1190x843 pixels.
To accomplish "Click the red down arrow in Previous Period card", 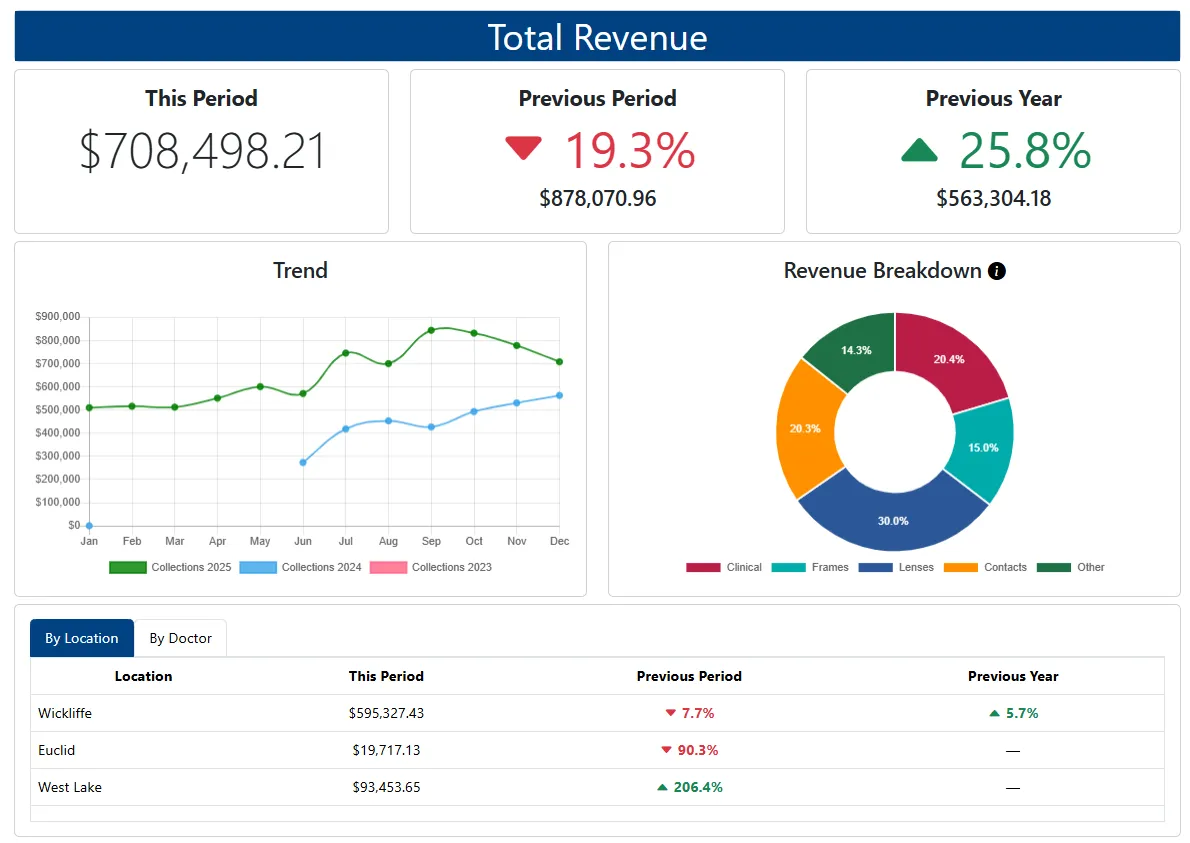I will point(523,149).
